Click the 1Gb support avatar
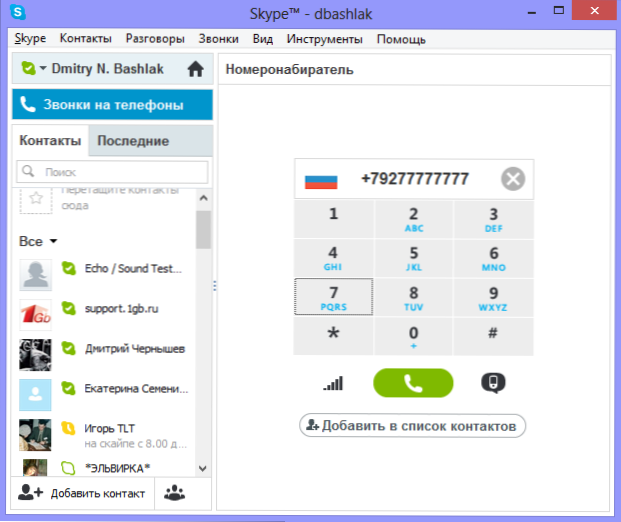 click(x=35, y=315)
